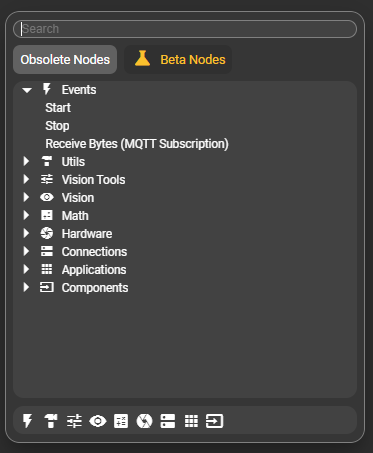Select the Start event node
The width and height of the screenshot is (373, 453).
pyautogui.click(x=58, y=108)
